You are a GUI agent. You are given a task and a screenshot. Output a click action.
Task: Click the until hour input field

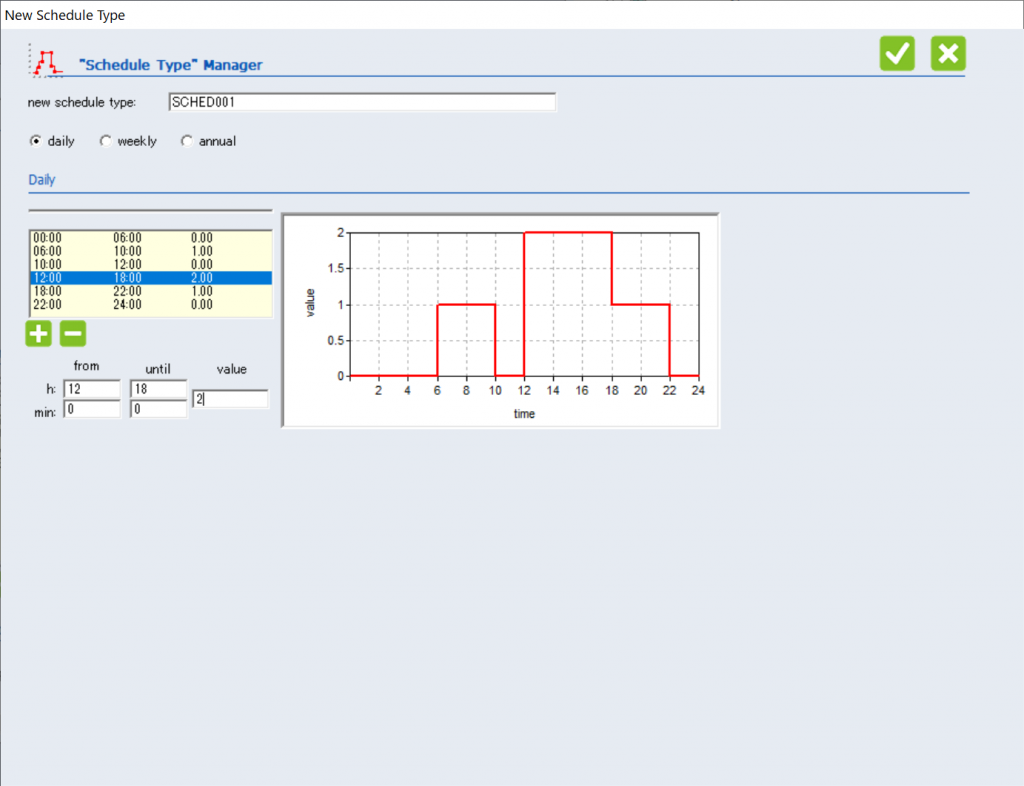pyautogui.click(x=158, y=388)
